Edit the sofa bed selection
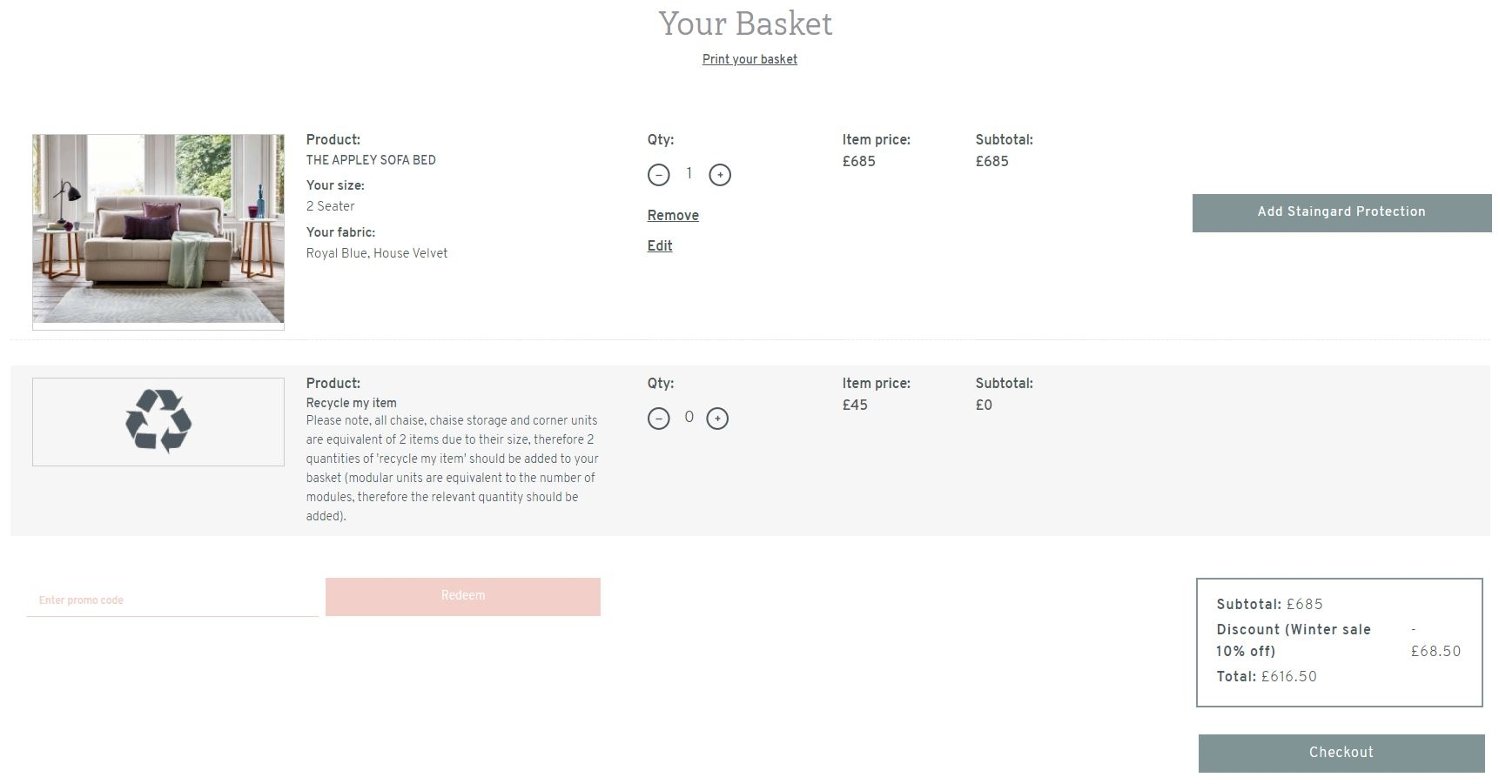 660,246
